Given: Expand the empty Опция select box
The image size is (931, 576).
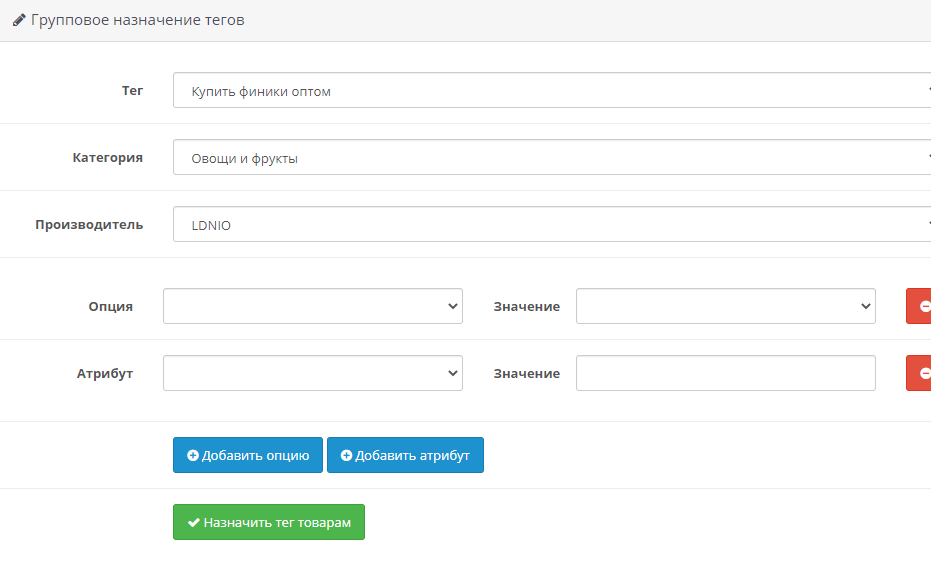Looking at the screenshot, I should coord(312,307).
